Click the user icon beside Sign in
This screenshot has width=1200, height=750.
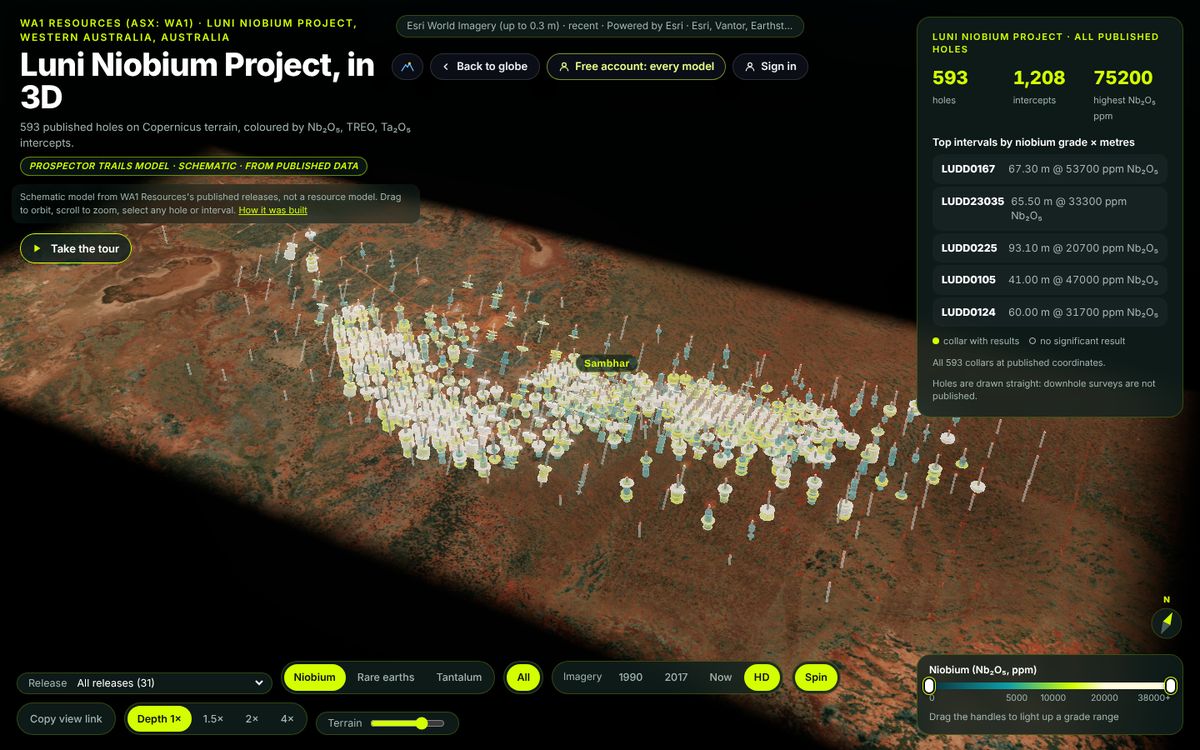pos(749,67)
